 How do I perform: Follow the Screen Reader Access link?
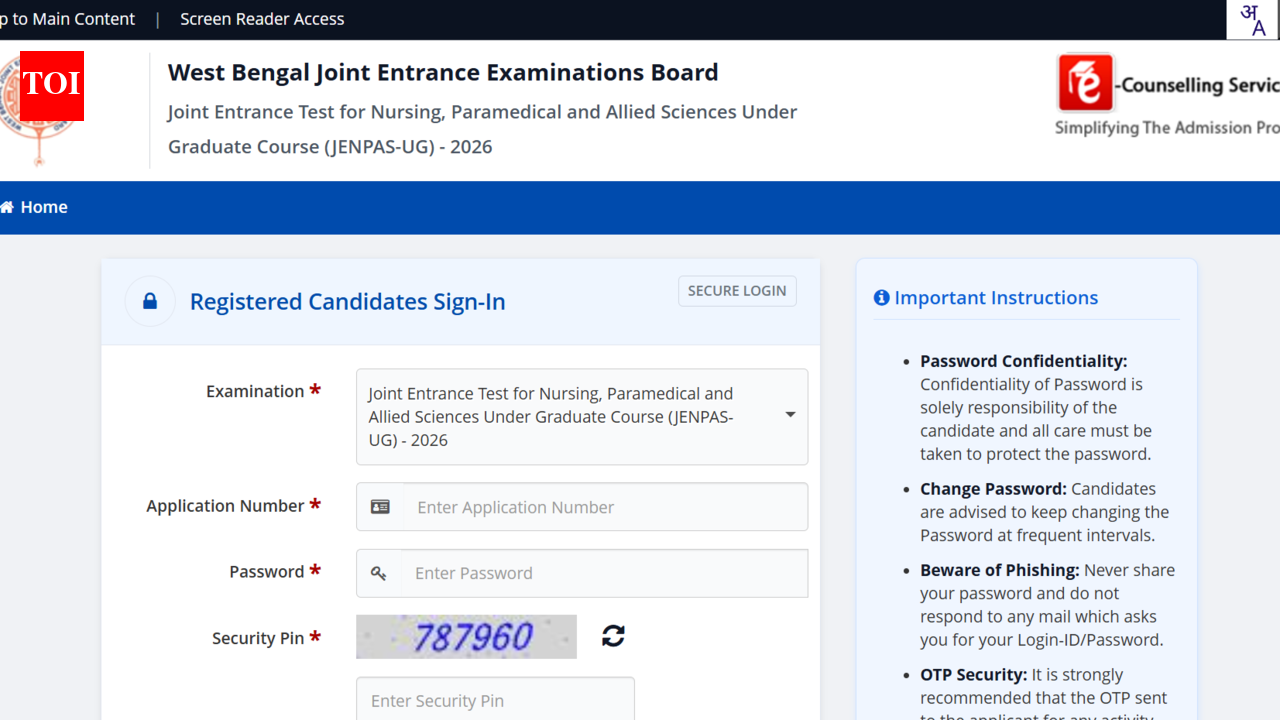262,19
